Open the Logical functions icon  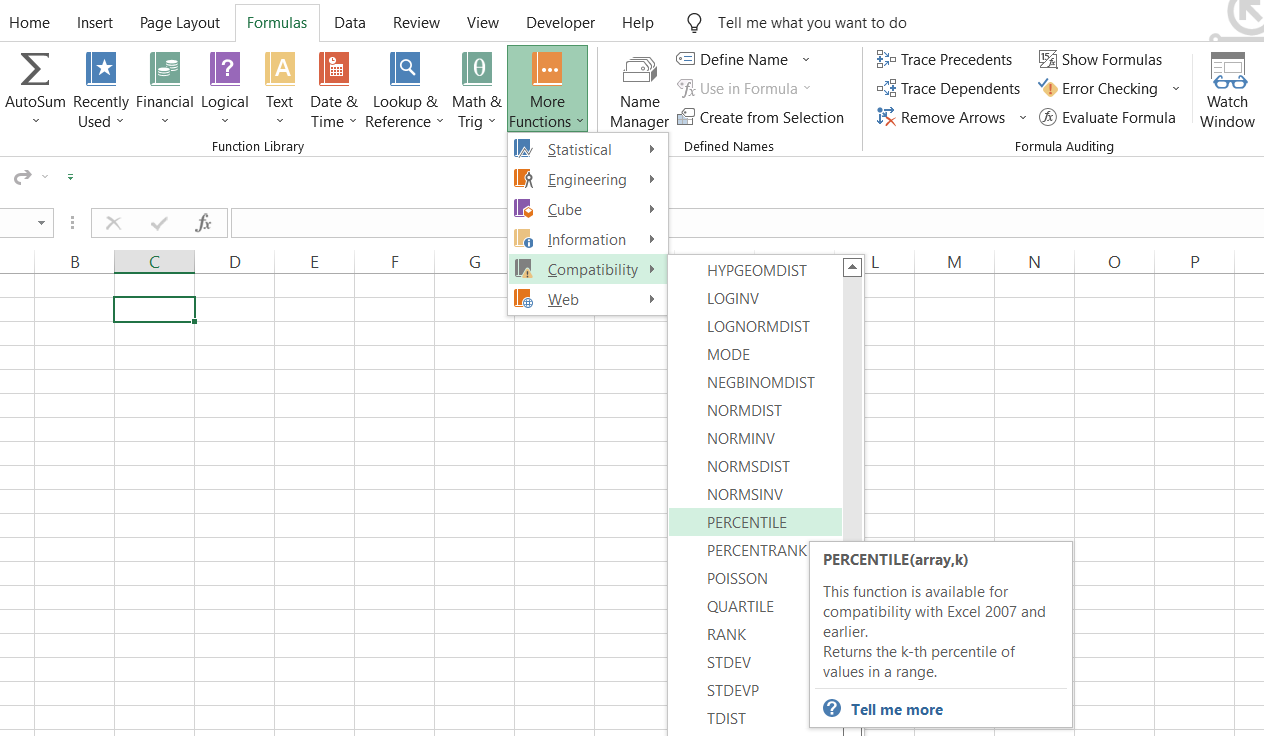(224, 71)
